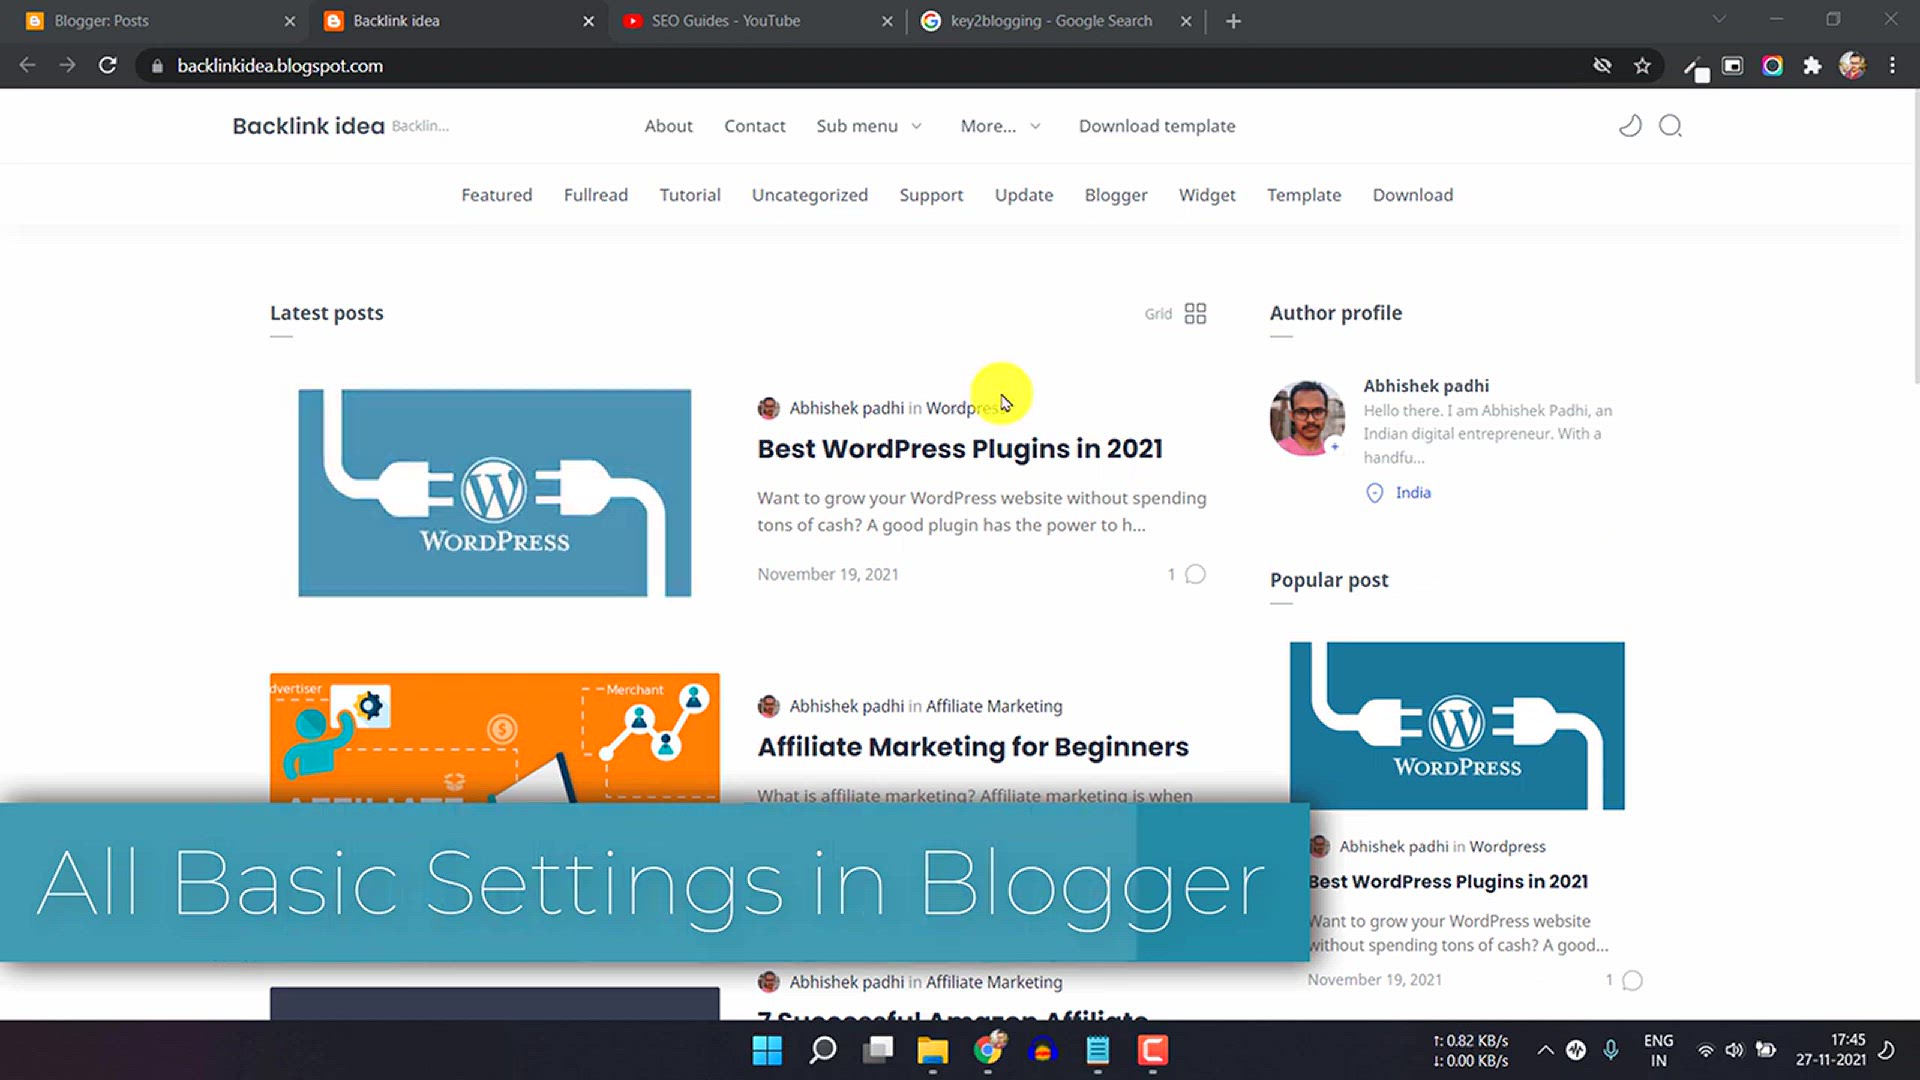Open Chrome profile avatar
Screen dimensions: 1920x1080
(1852, 66)
